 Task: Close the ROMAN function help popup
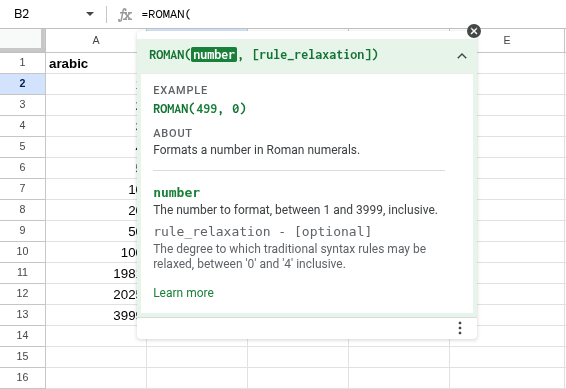(x=474, y=31)
